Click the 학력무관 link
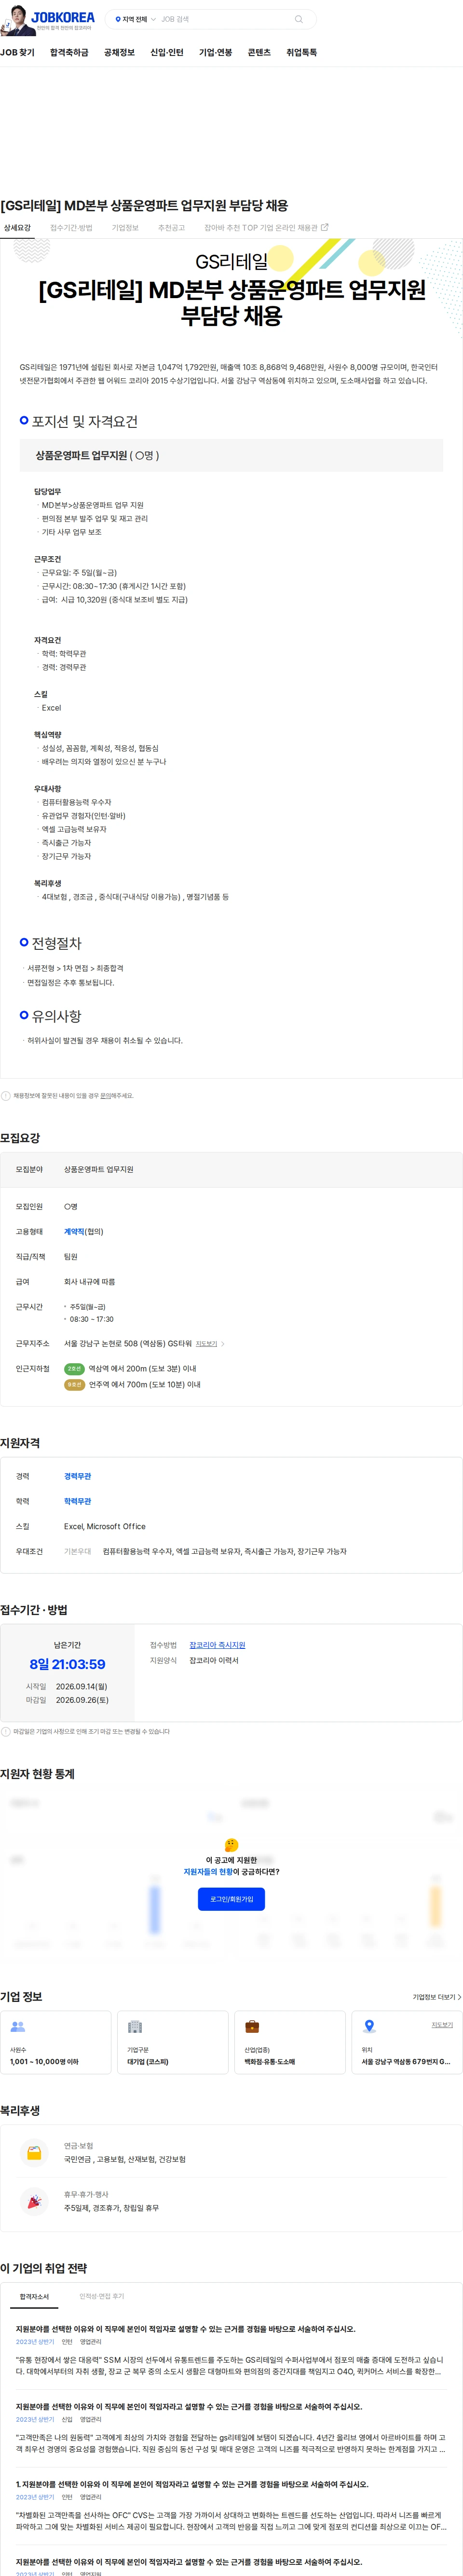 tap(77, 1501)
